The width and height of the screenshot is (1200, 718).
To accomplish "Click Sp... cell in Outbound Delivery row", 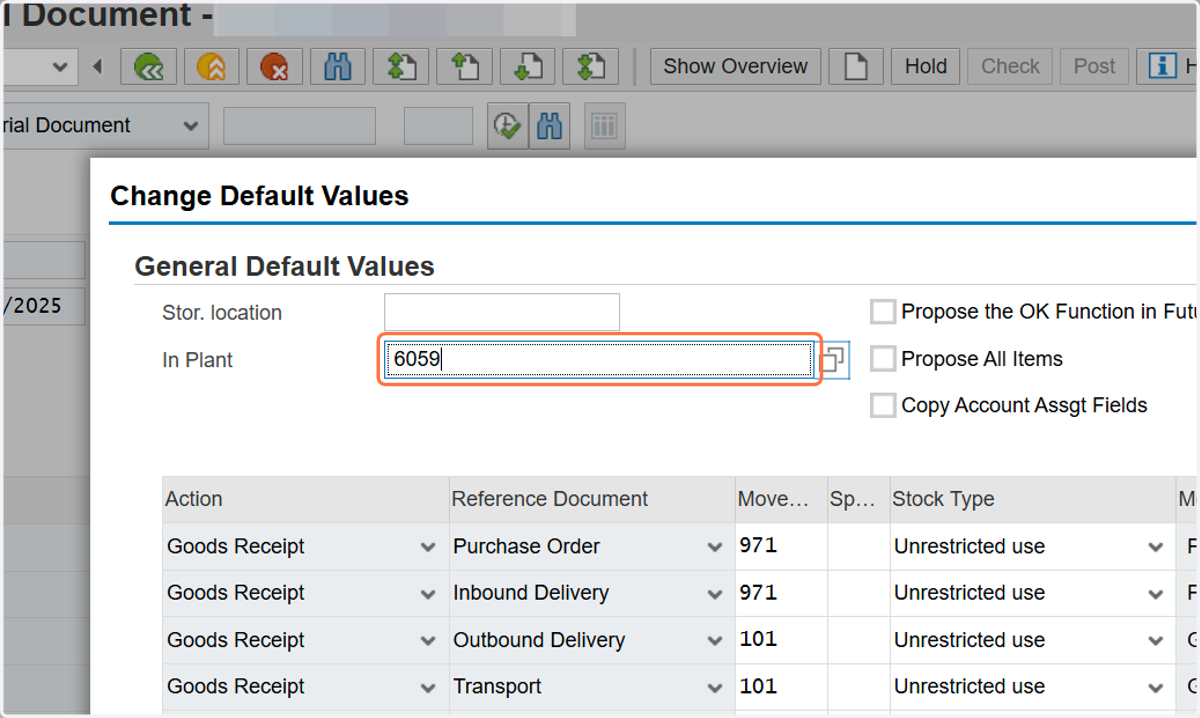I will coord(859,640).
